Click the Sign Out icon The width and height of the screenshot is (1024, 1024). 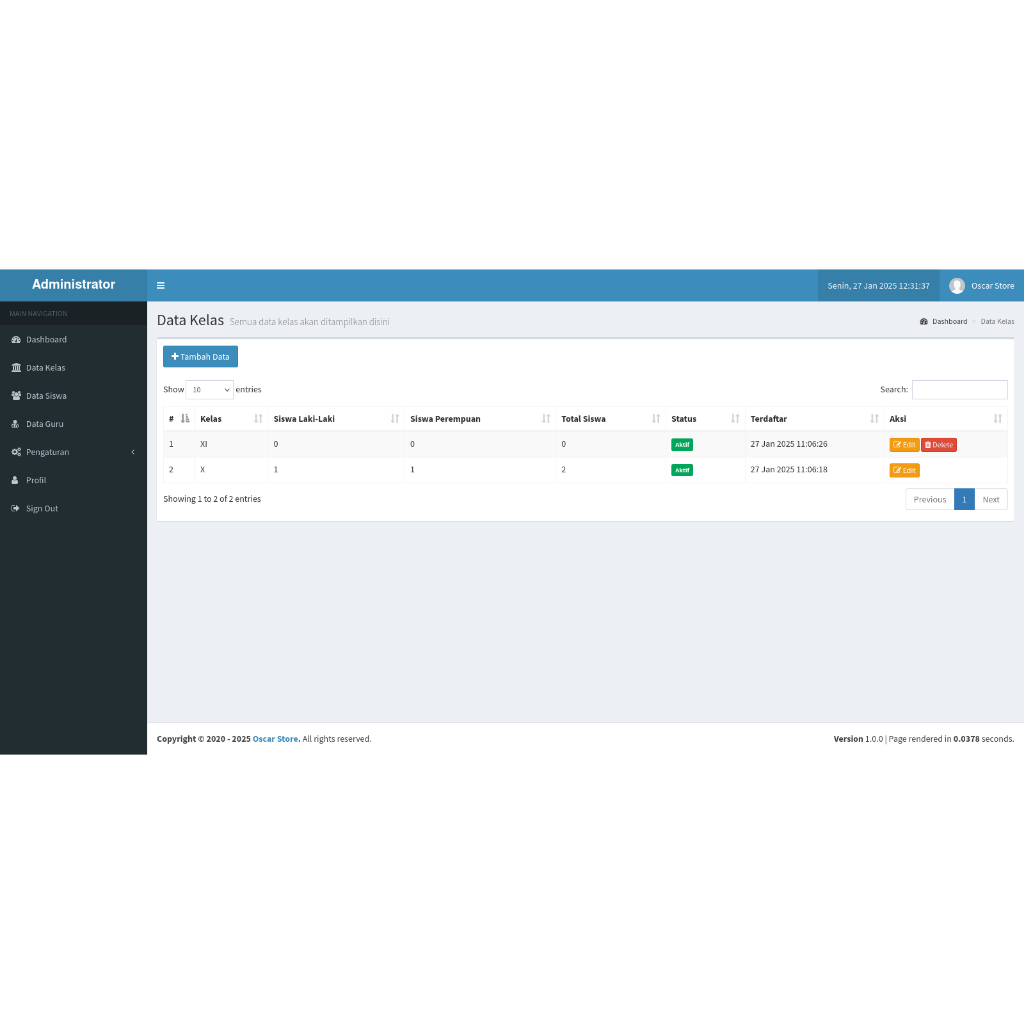[x=16, y=509]
